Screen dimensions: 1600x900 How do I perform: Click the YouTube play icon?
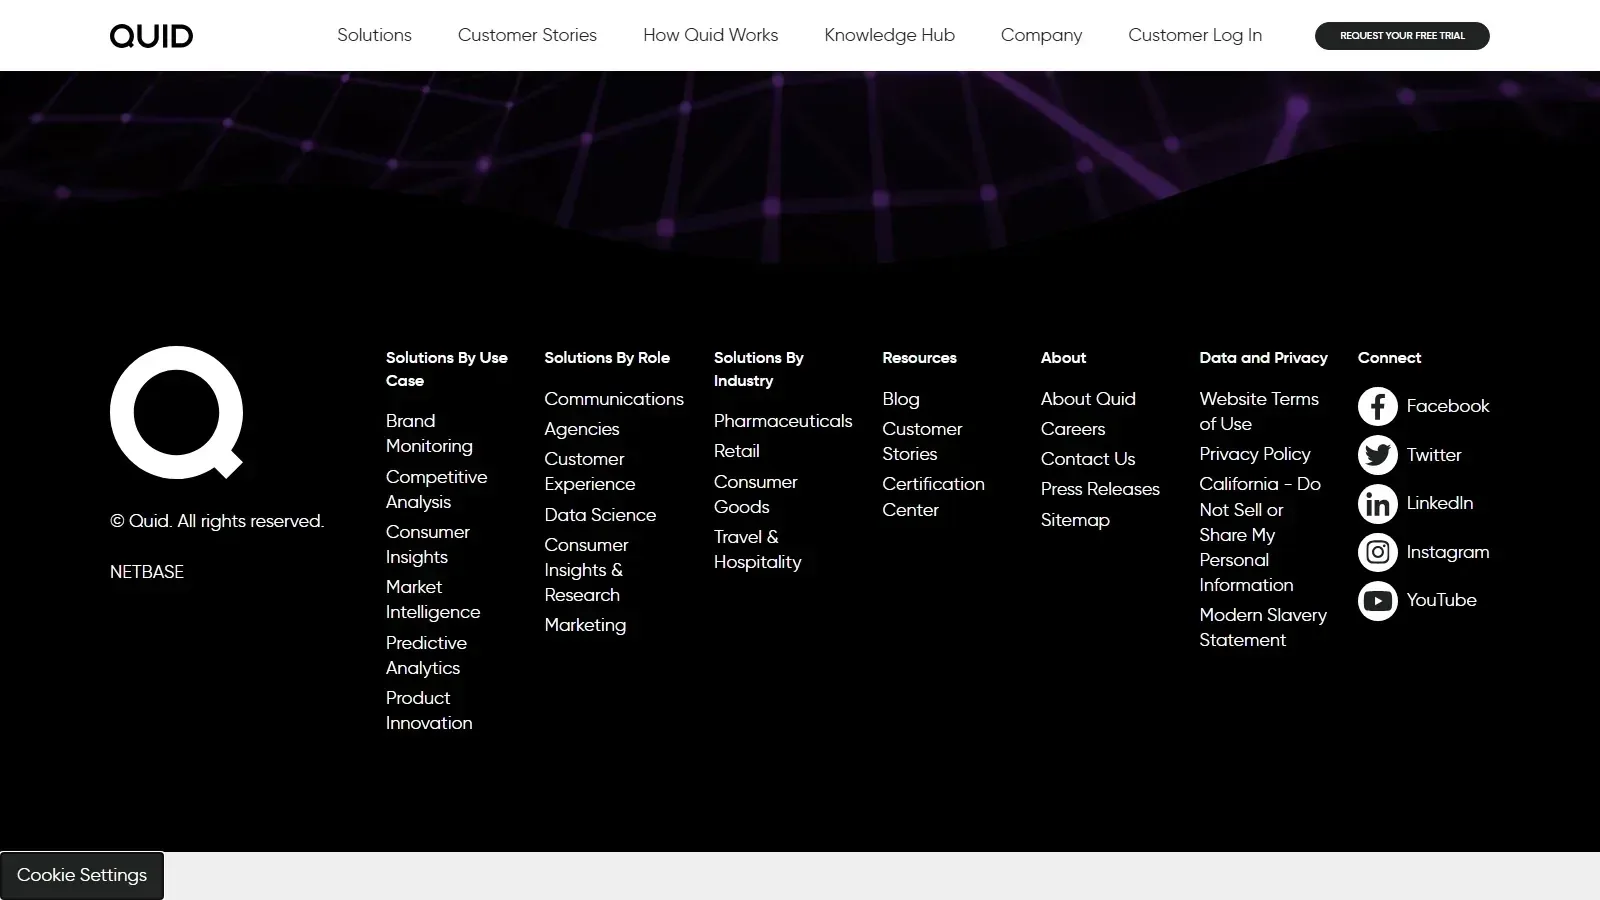(1377, 601)
